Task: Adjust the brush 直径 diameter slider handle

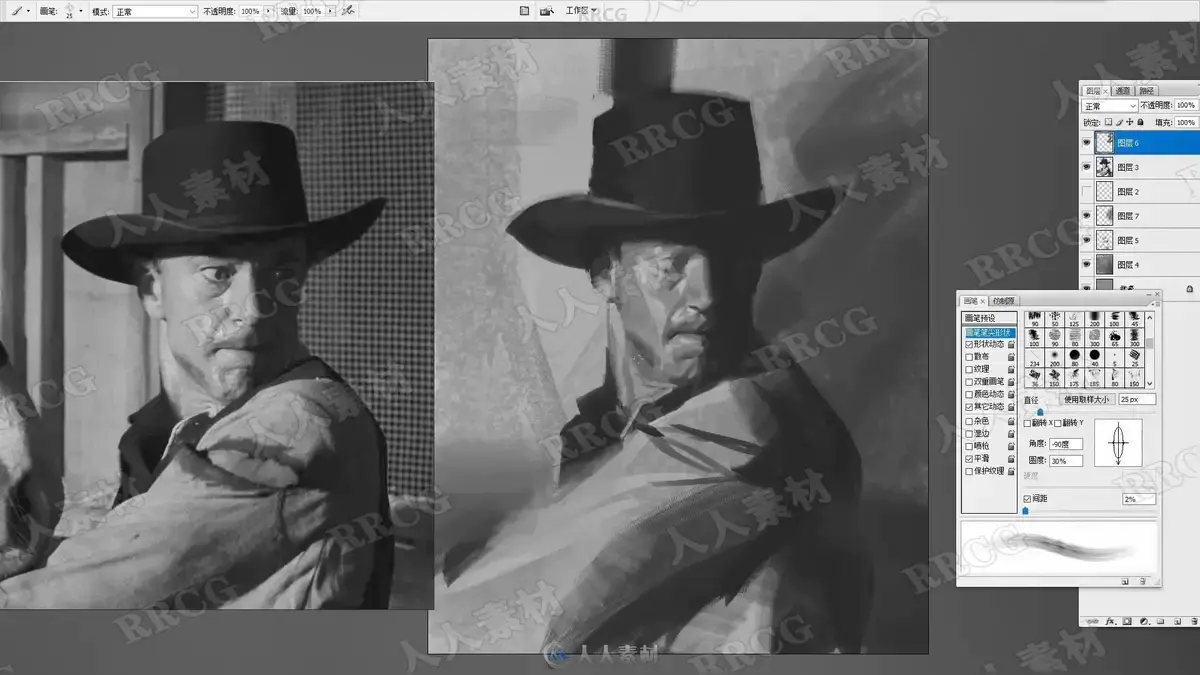Action: pos(1040,411)
